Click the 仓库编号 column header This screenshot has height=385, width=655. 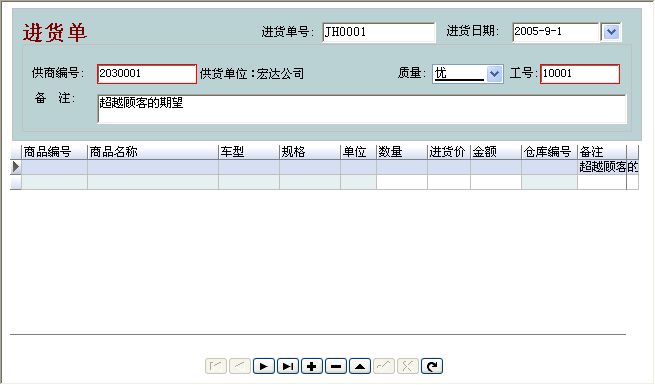[549, 152]
